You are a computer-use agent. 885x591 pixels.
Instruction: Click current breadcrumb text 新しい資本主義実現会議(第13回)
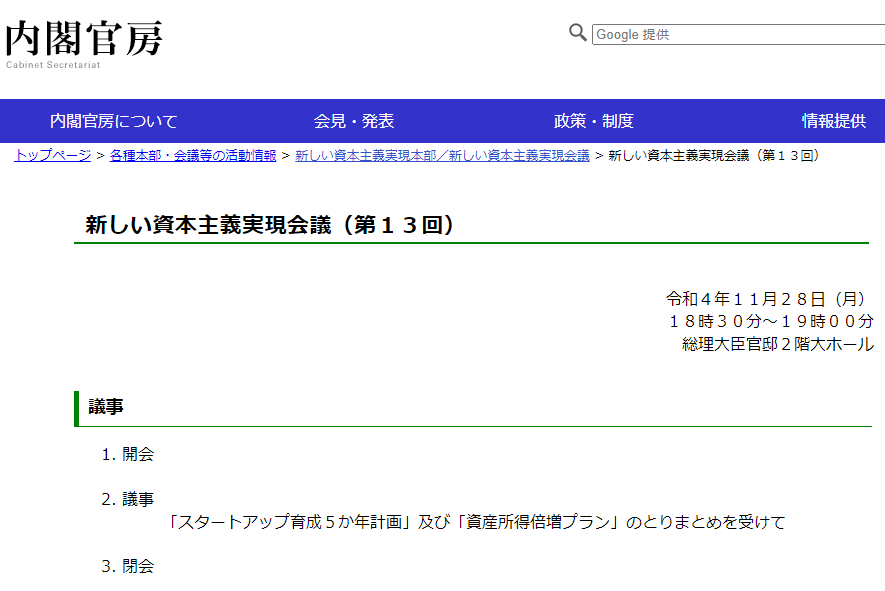coord(714,155)
